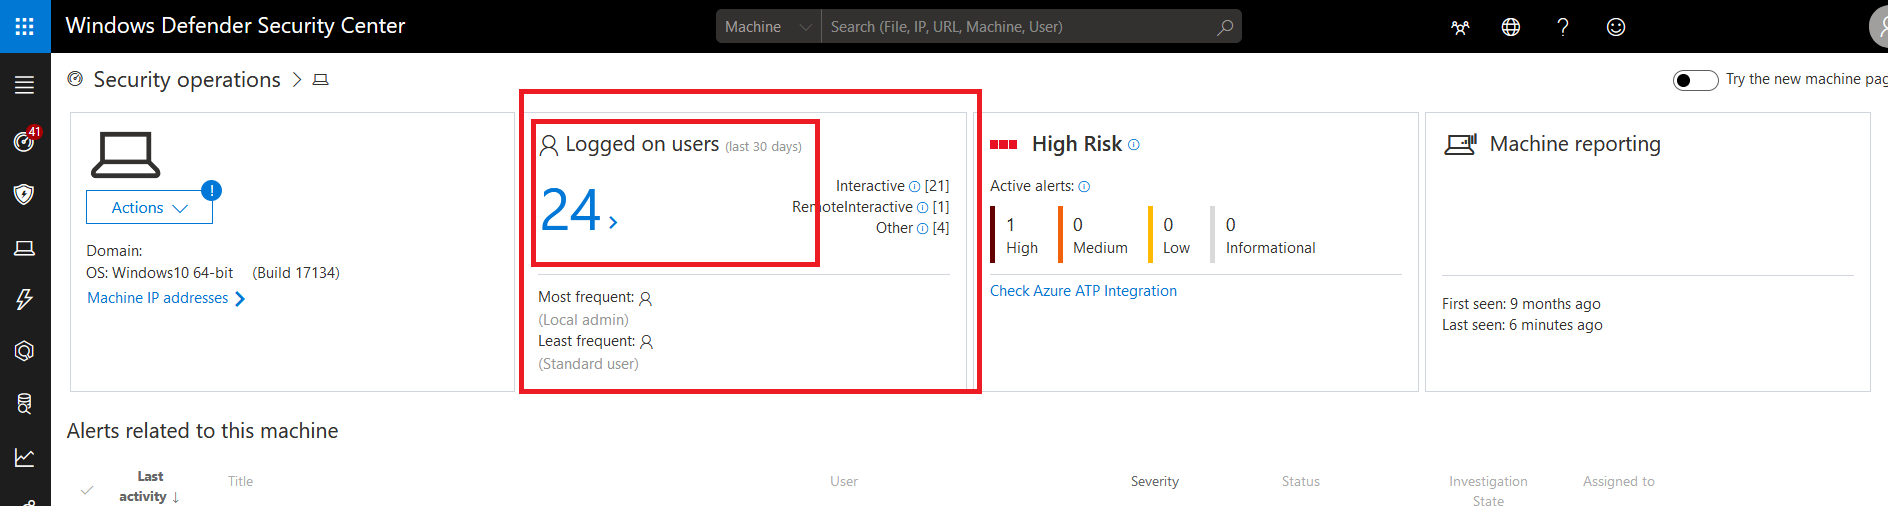Click the Severity column header

point(1155,481)
